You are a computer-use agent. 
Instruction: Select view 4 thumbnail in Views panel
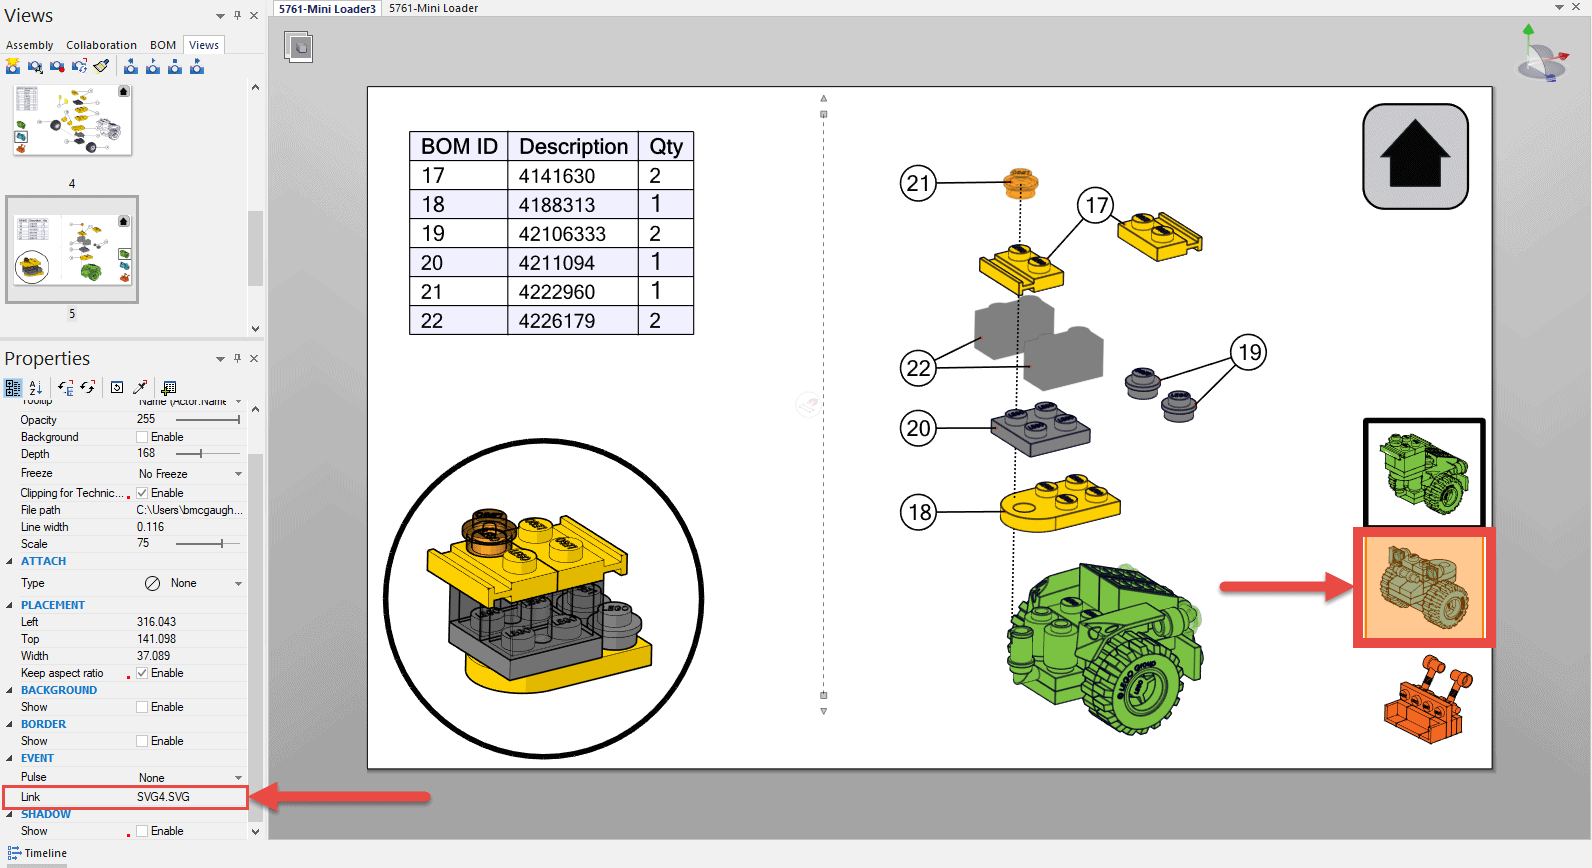pos(72,120)
